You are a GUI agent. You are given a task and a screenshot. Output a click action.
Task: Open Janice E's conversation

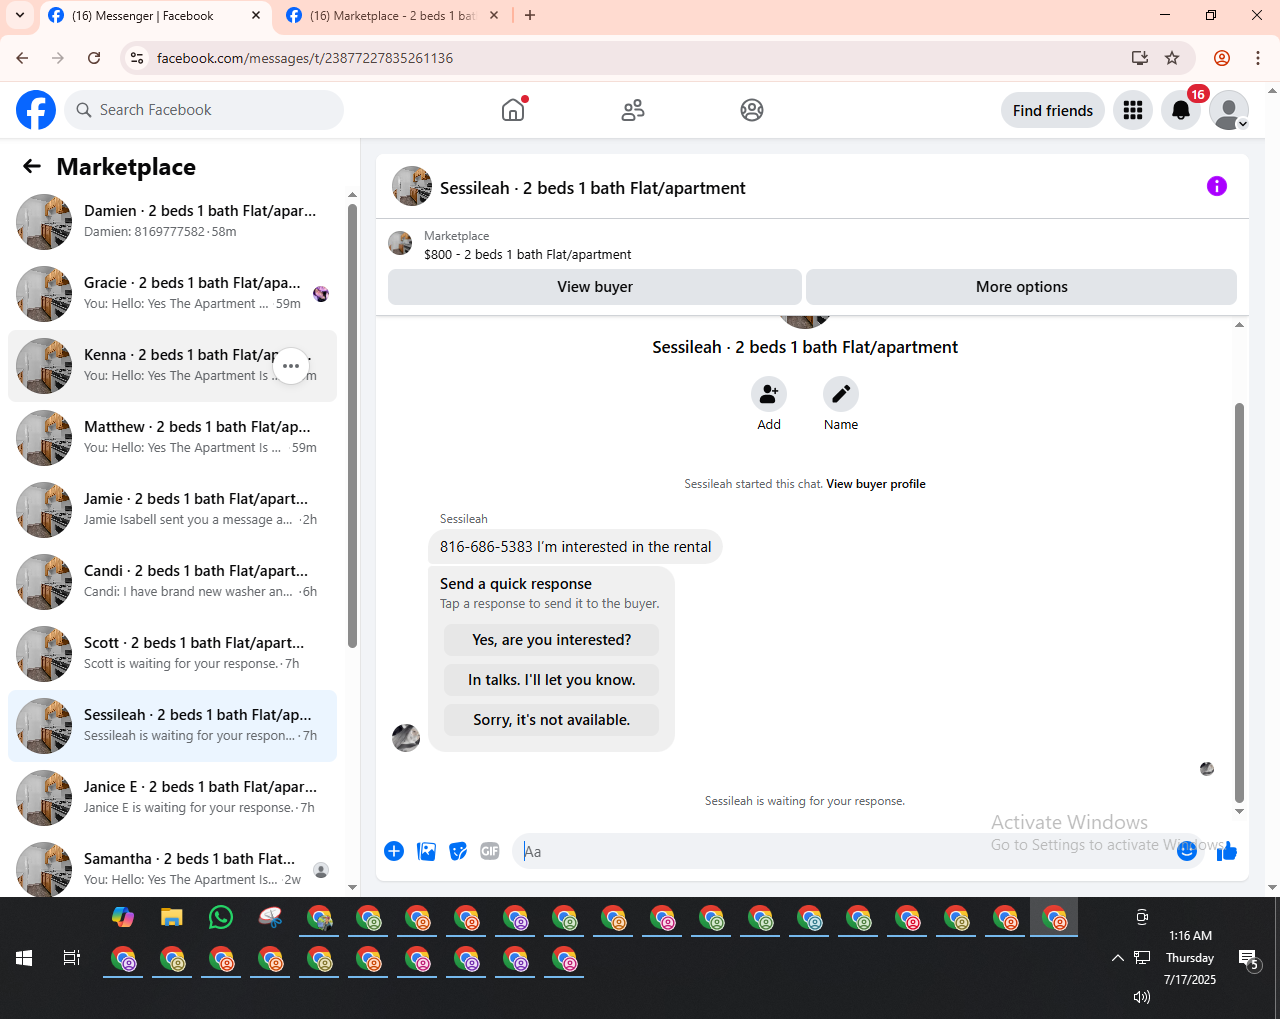click(x=172, y=798)
